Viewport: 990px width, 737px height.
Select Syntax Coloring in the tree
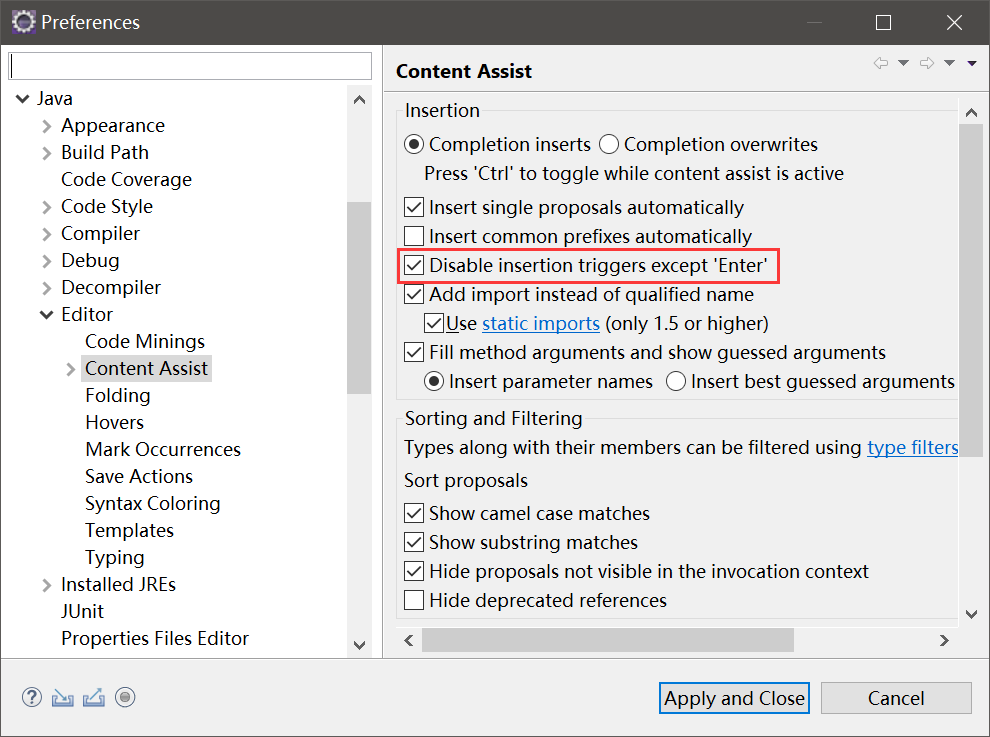(x=153, y=503)
